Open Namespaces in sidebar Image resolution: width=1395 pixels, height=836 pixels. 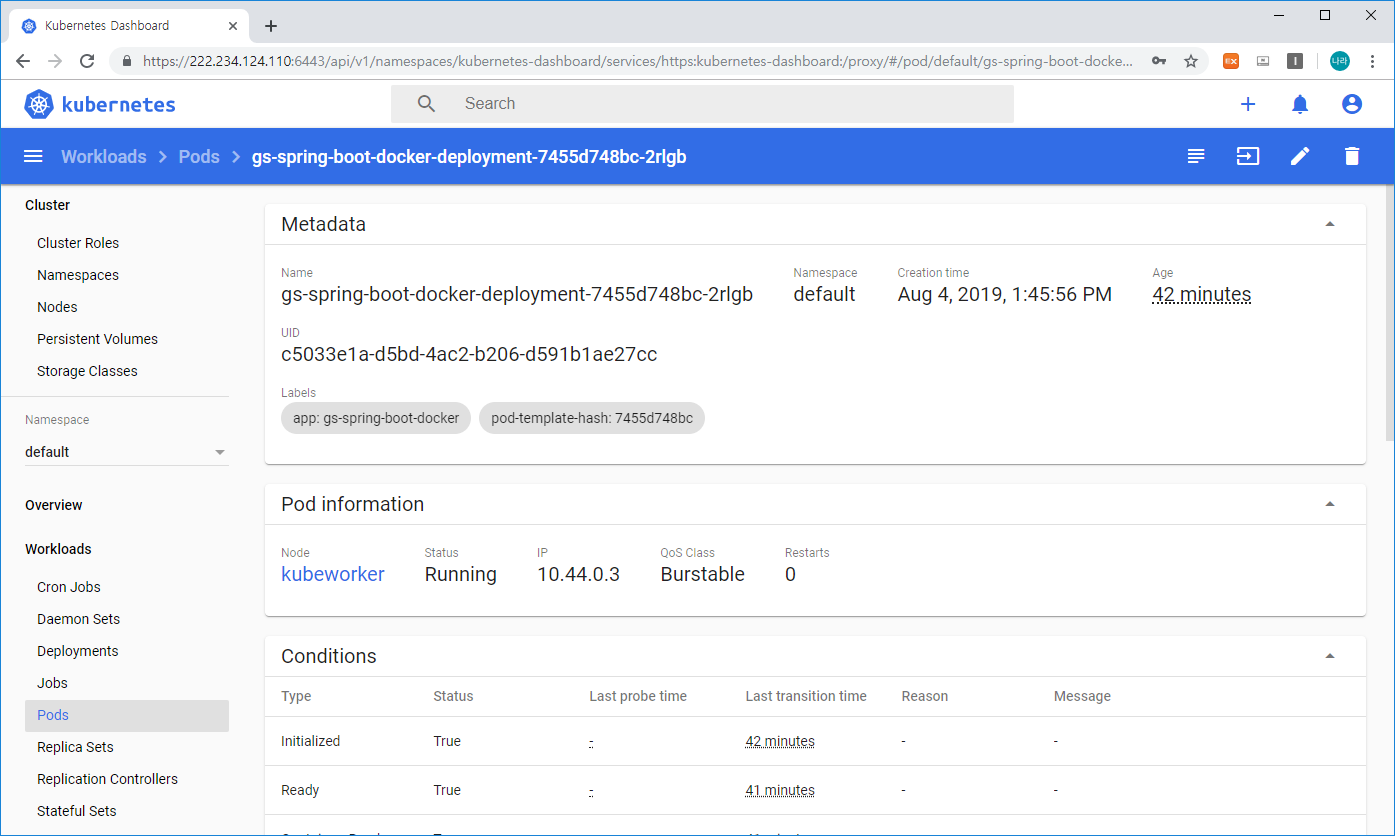point(78,275)
